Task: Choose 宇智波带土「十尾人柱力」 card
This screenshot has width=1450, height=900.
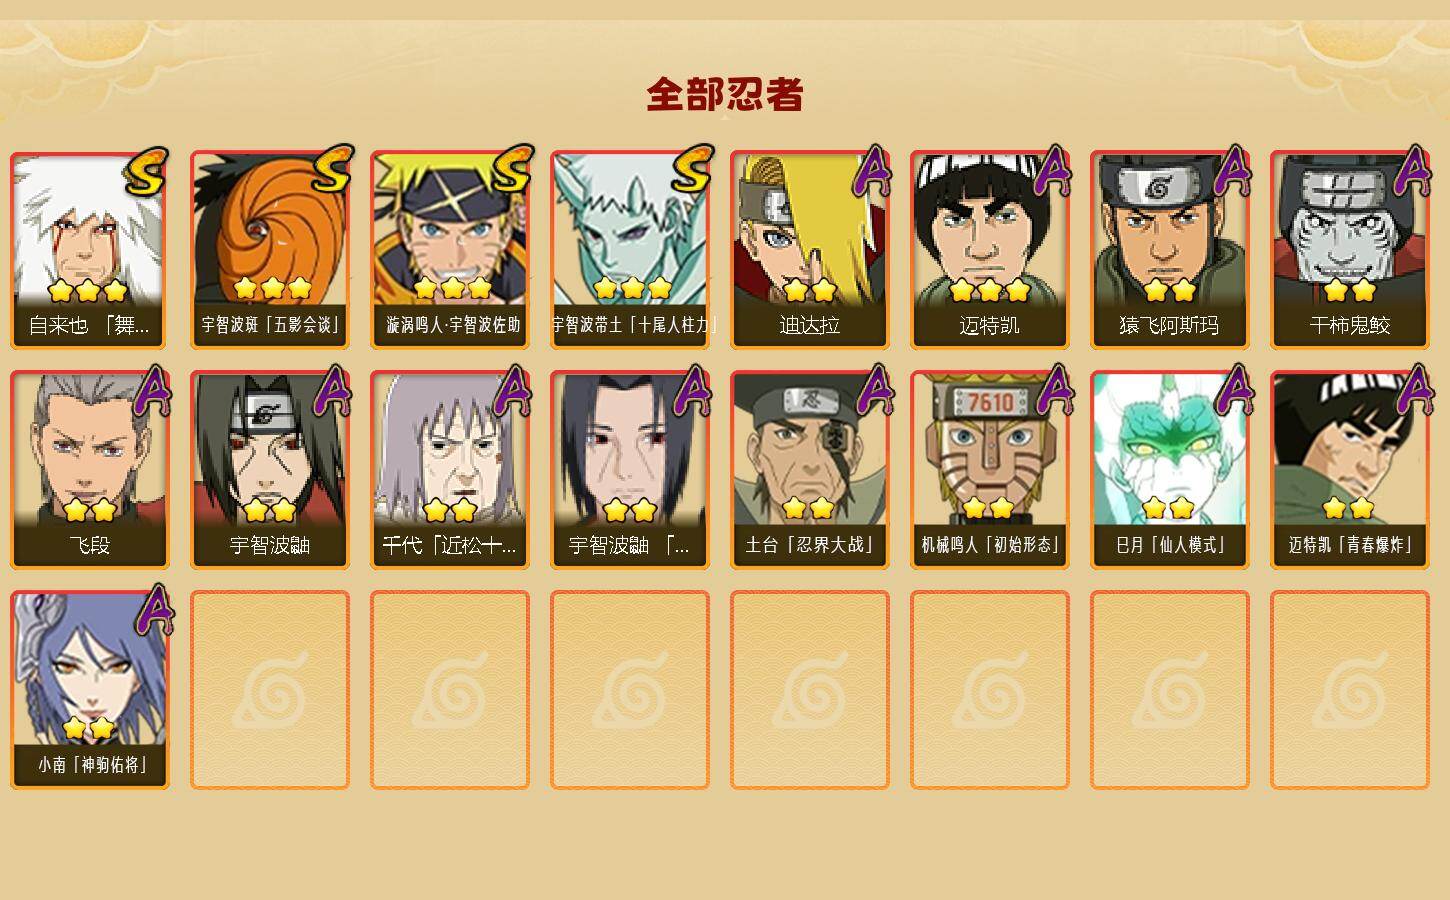Action: point(629,250)
